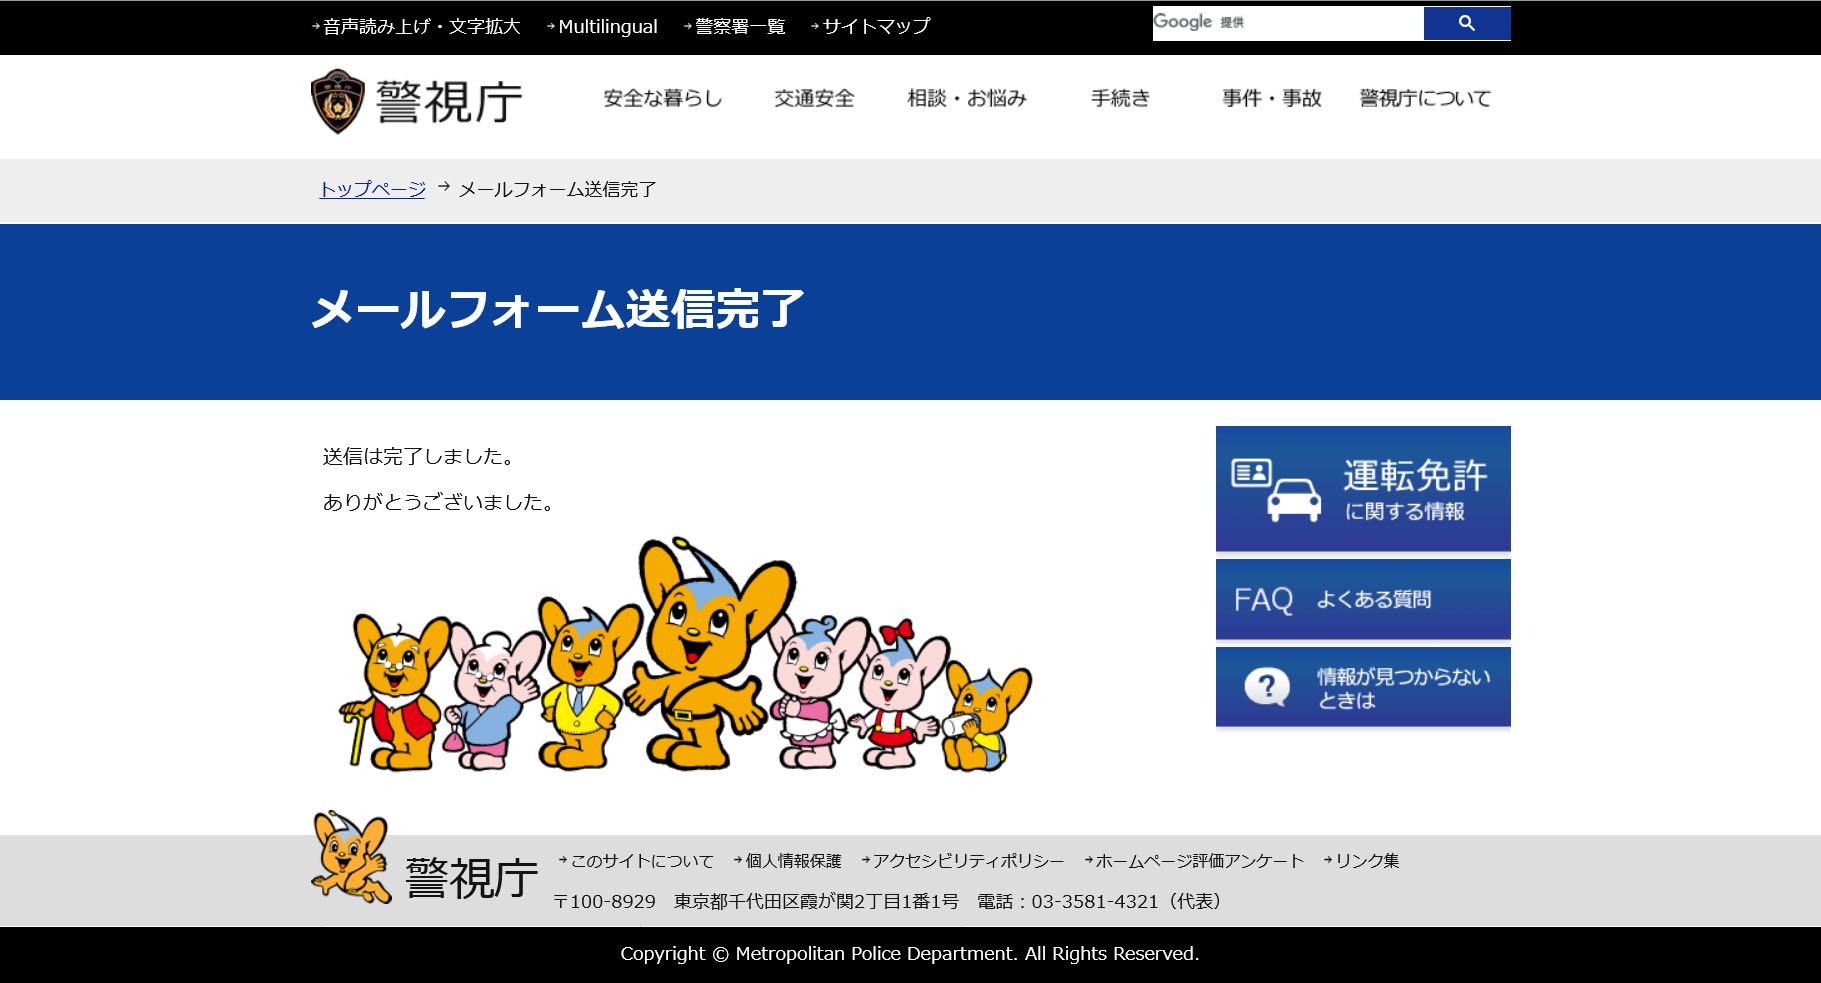Open the driver's license information banner
Screen dimensions: 1821x983
(x=1362, y=489)
